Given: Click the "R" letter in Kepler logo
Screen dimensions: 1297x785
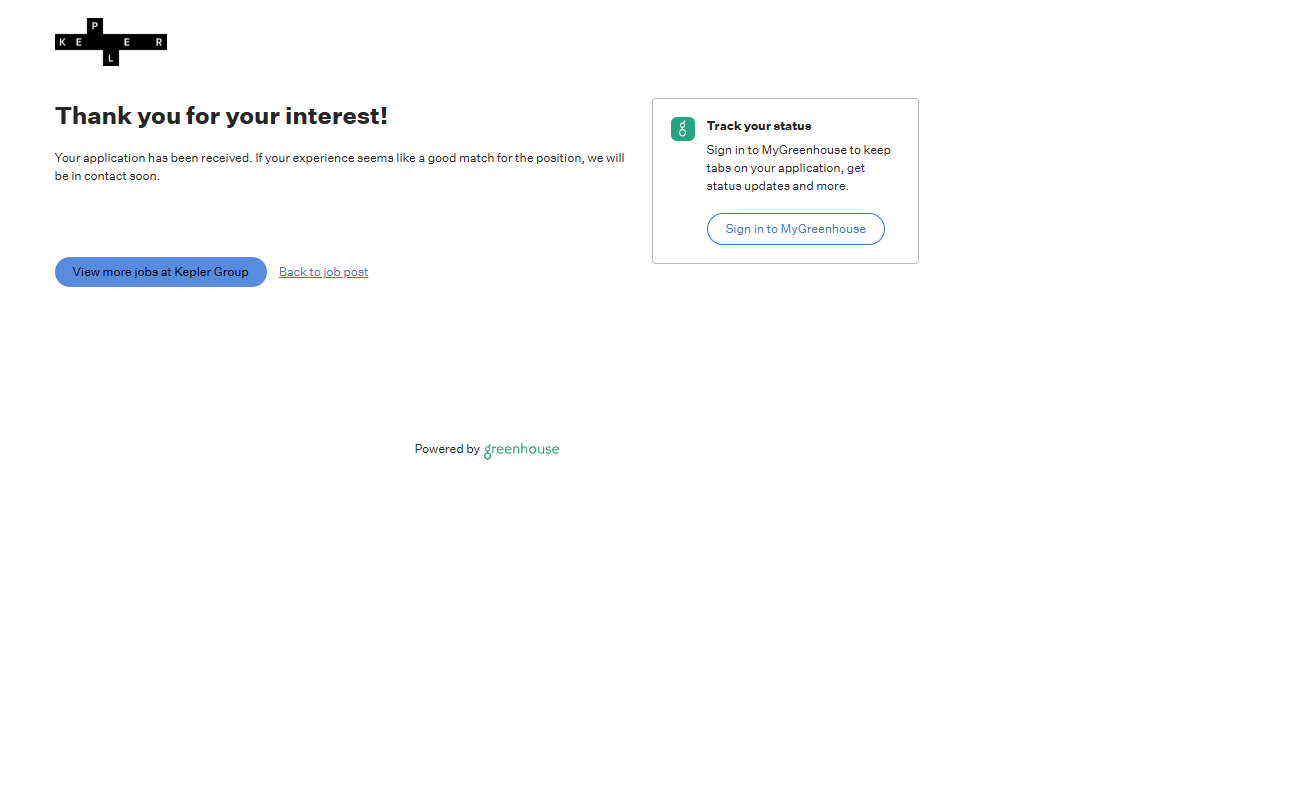Looking at the screenshot, I should coord(158,42).
